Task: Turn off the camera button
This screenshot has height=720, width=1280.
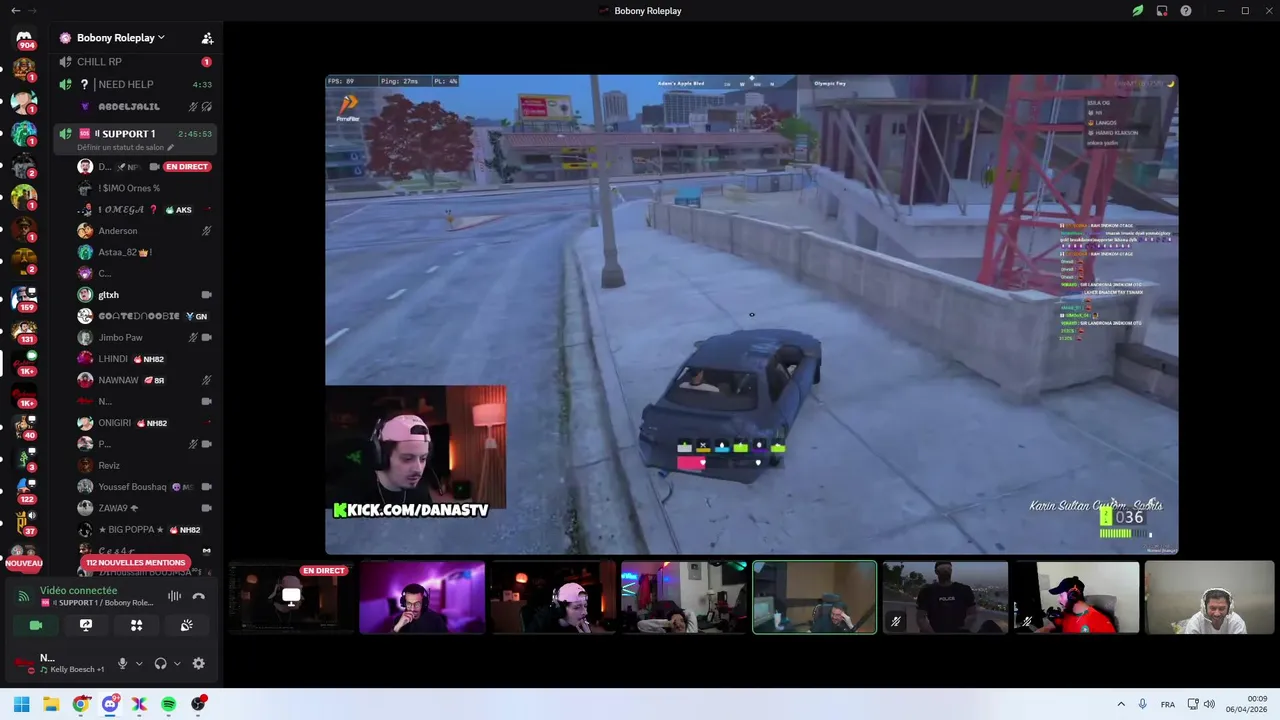Action: point(36,625)
